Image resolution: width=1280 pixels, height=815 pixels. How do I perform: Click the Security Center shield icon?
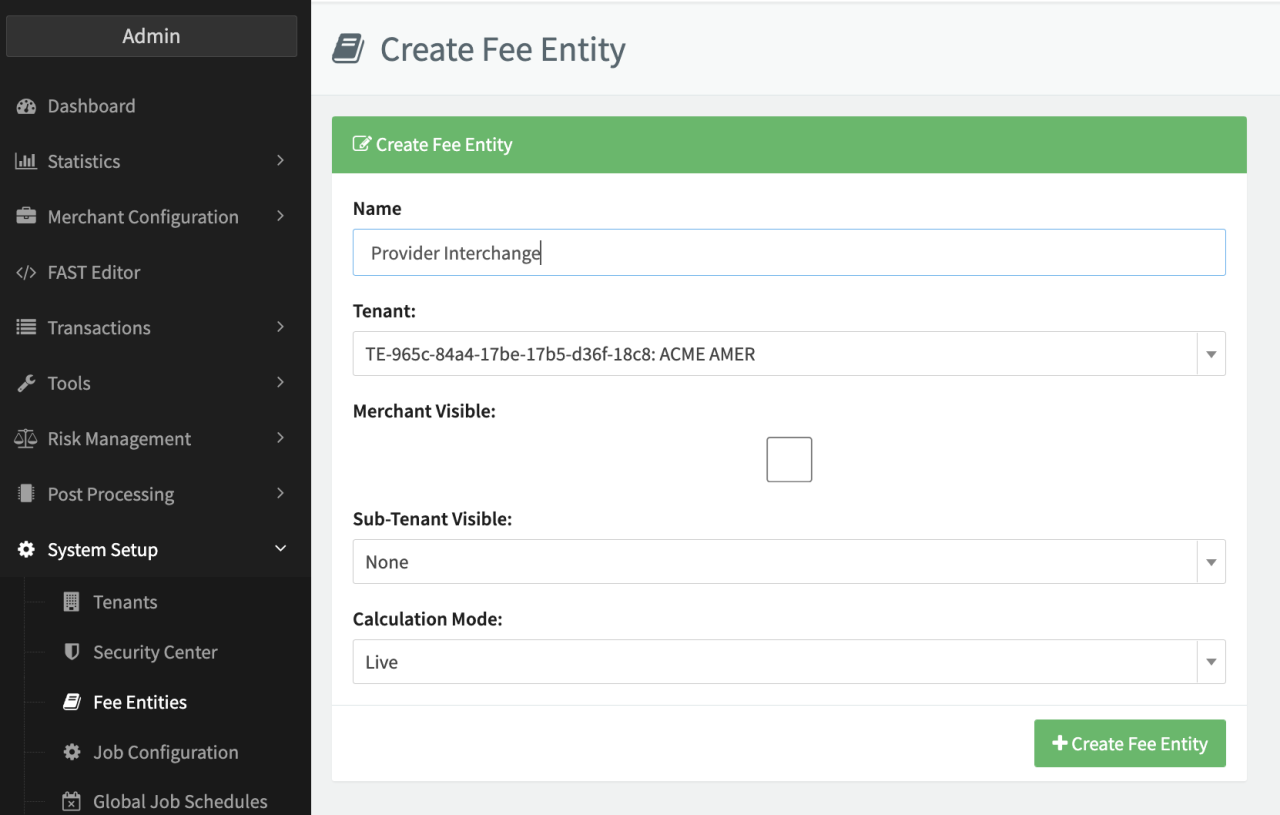coord(71,652)
